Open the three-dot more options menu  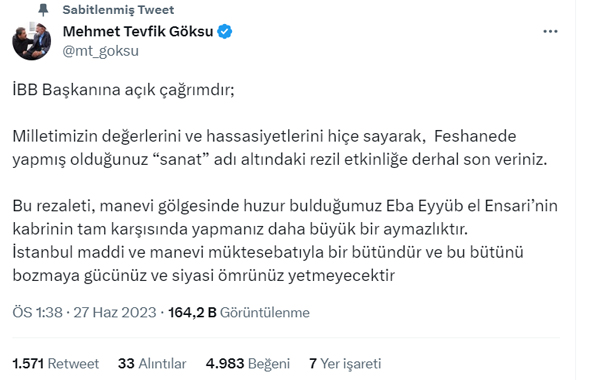point(550,31)
